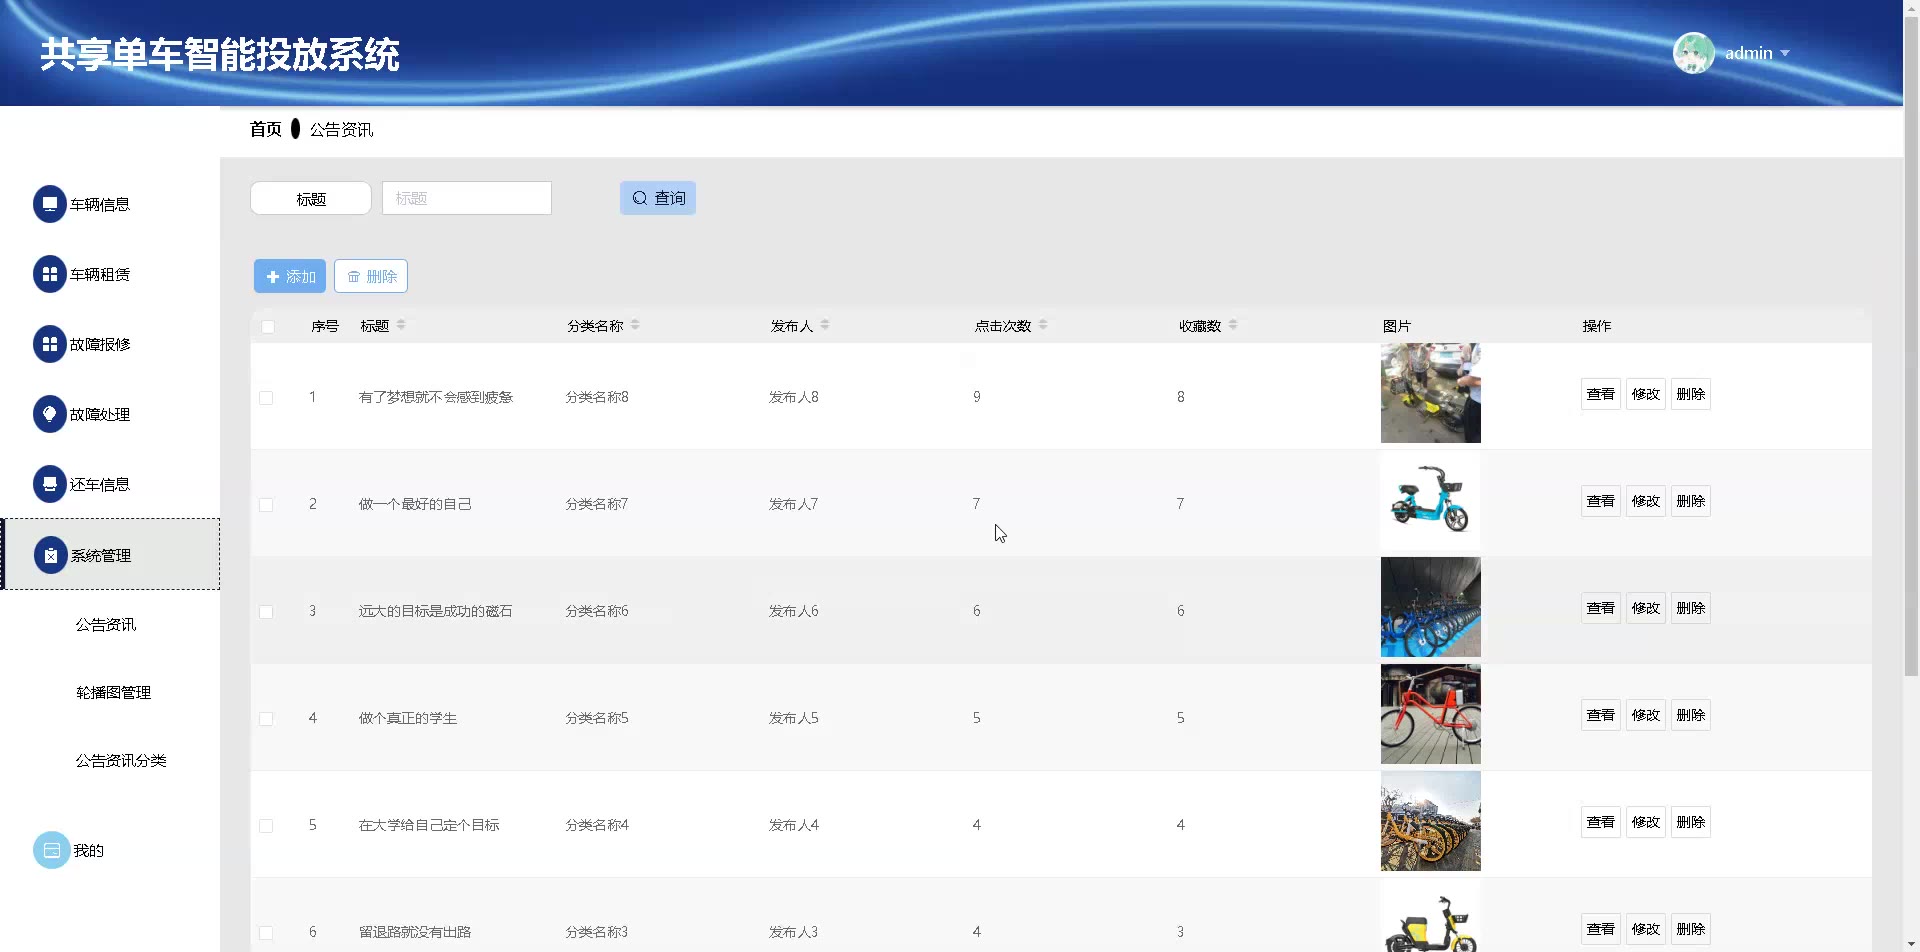
Task: Click the 我的 sidebar icon
Action: [x=52, y=850]
